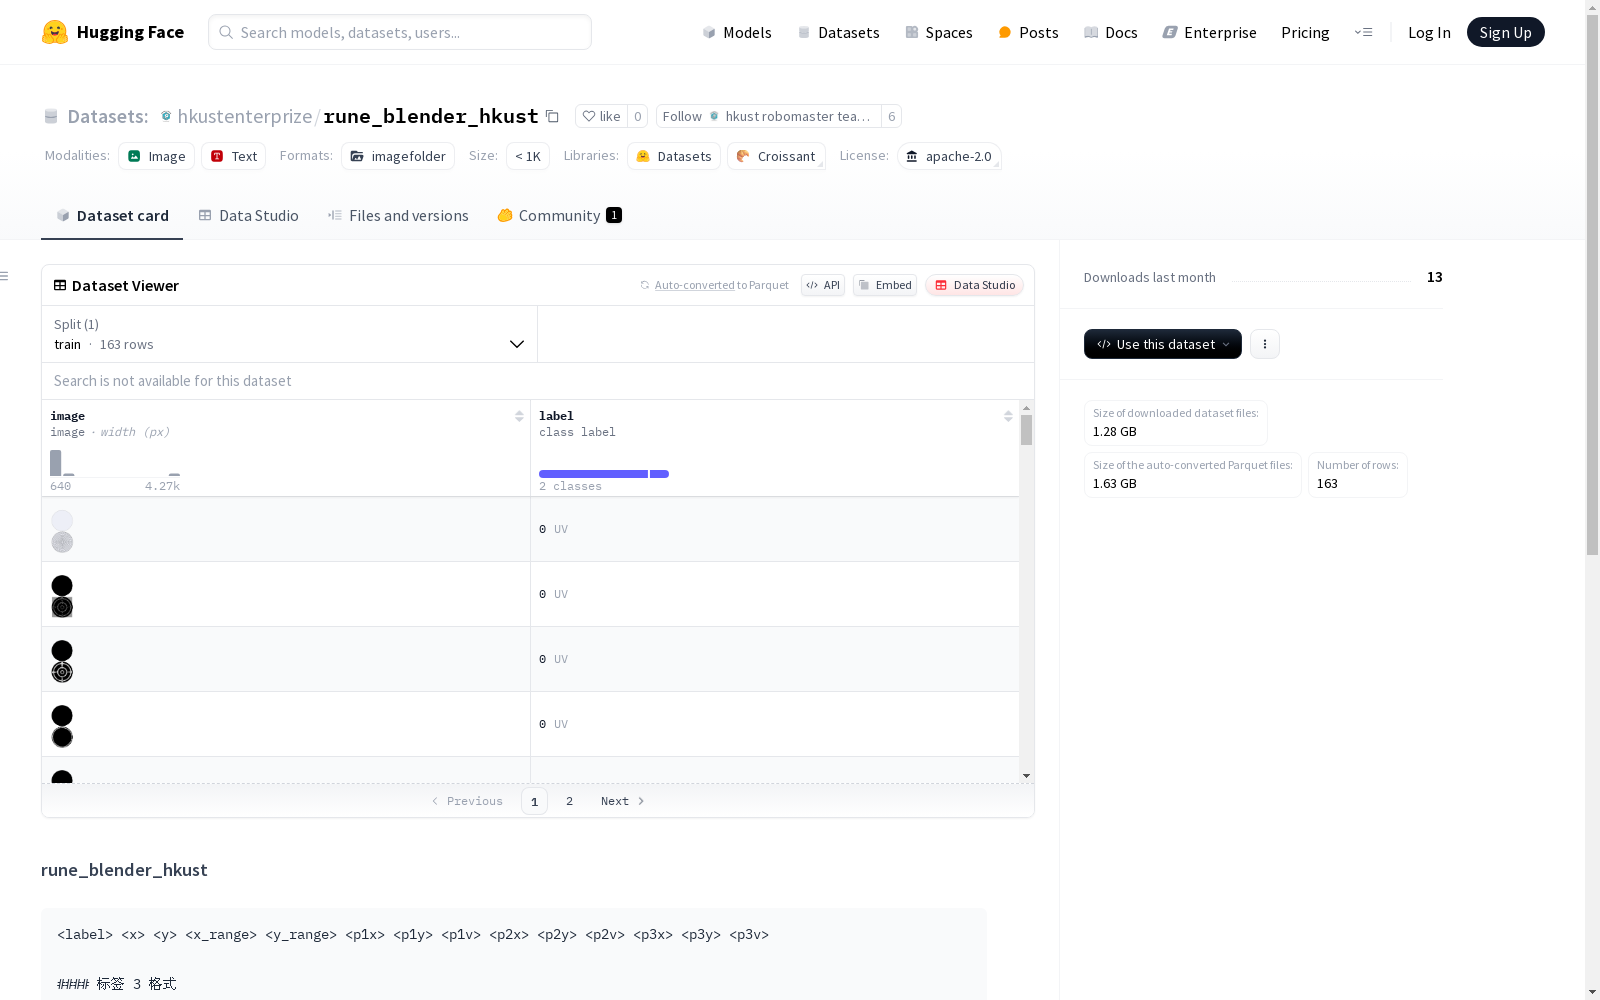Viewport: 1600px width, 1000px height.
Task: Click the Sign Up button
Action: click(1505, 32)
